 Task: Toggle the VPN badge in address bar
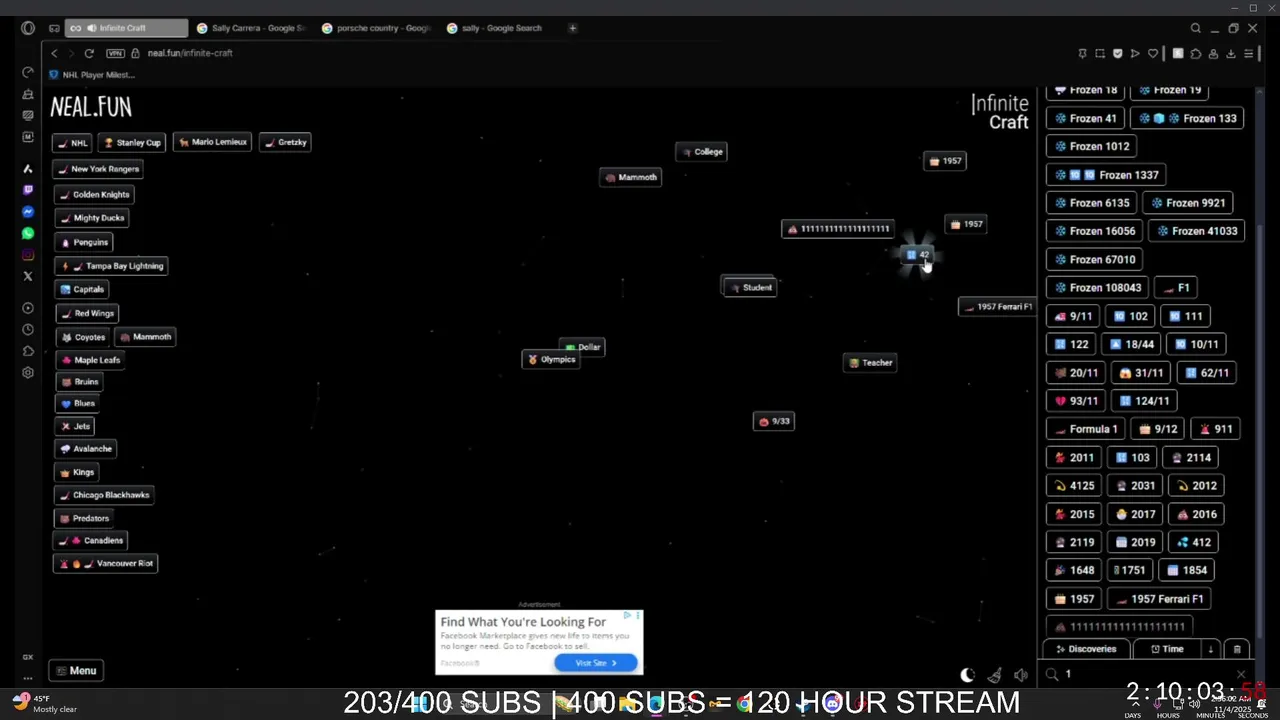coord(115,53)
